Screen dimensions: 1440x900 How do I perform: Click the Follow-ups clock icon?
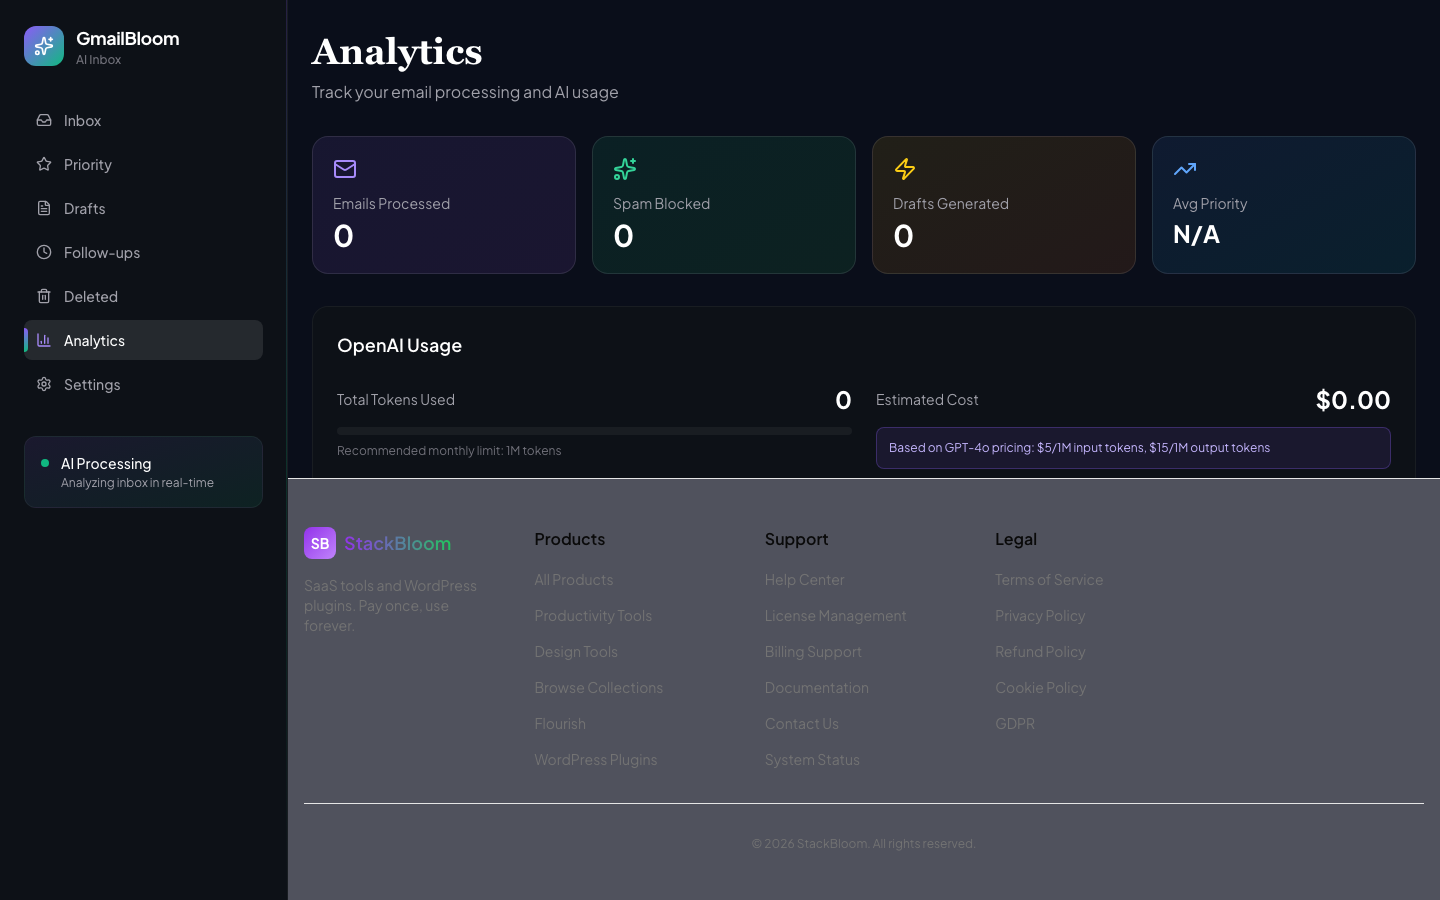click(43, 252)
